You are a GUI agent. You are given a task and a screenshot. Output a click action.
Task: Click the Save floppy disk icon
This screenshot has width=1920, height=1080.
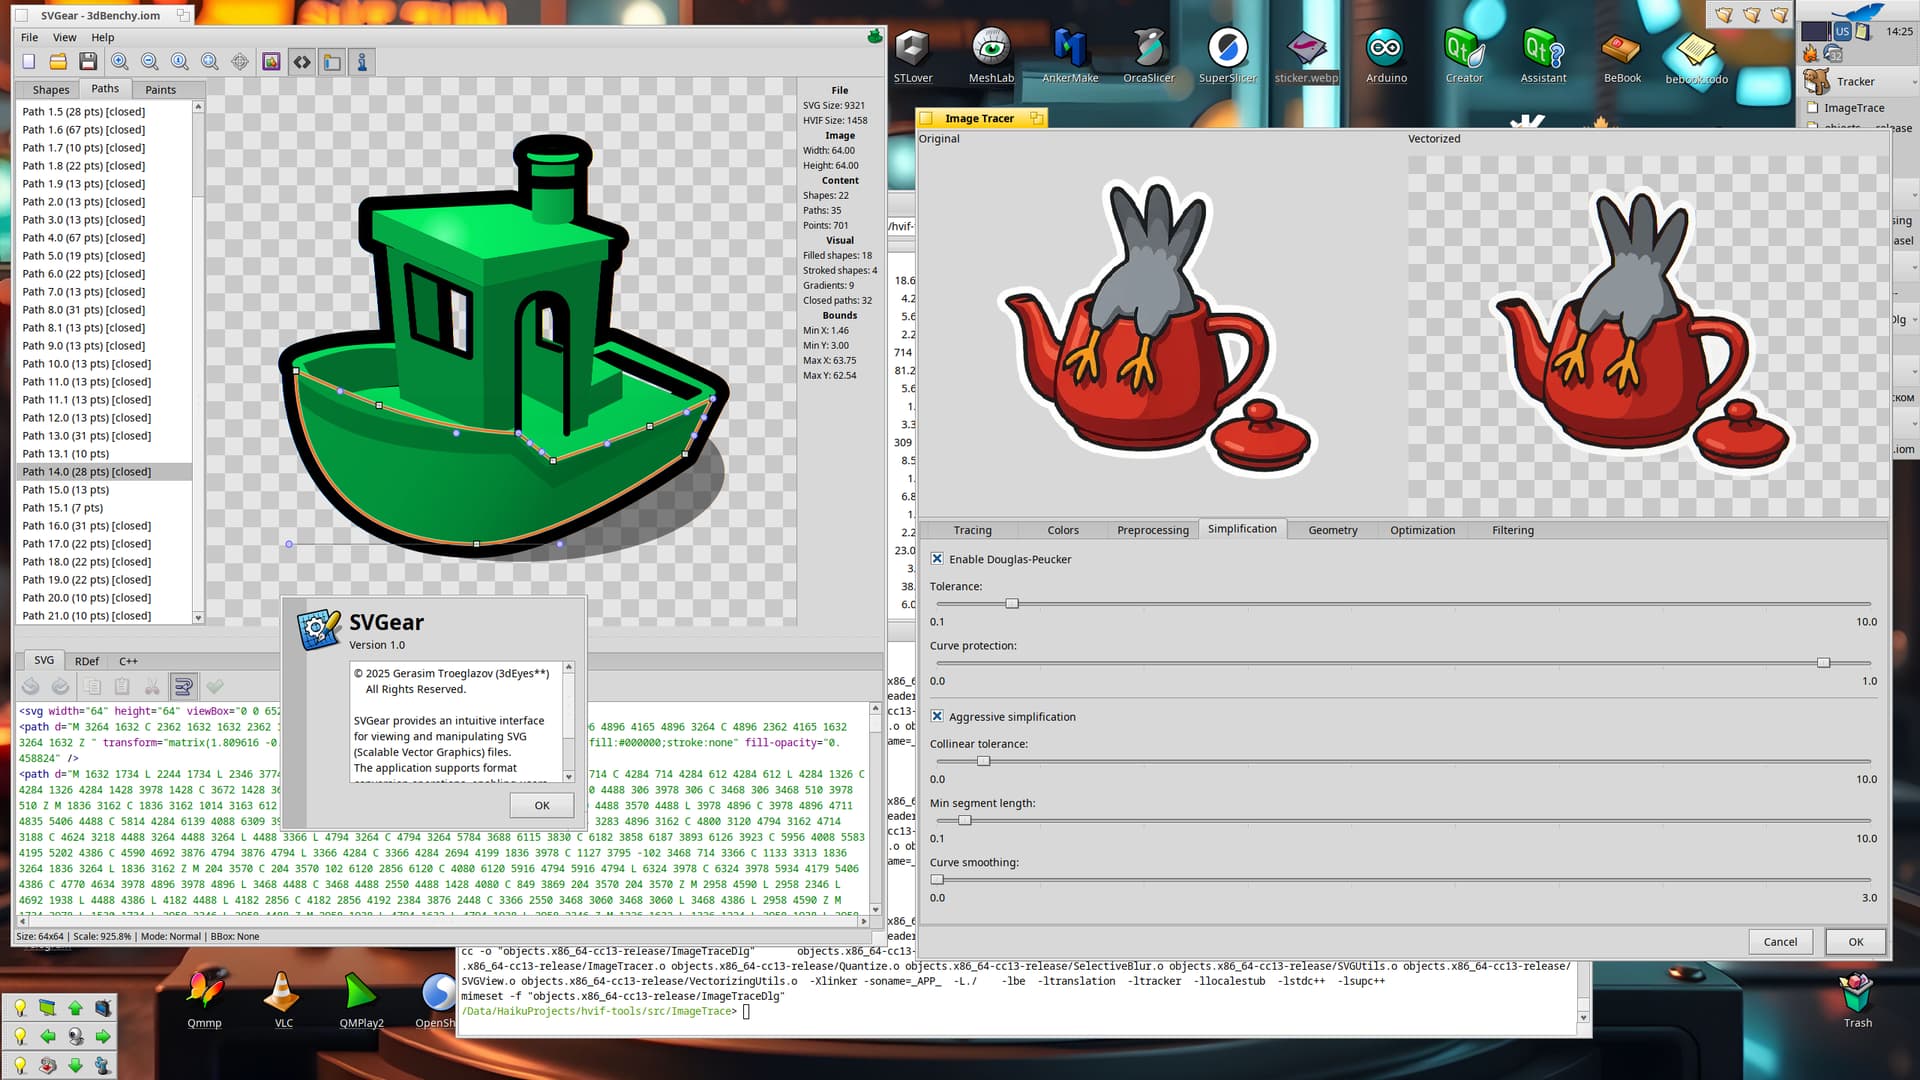click(88, 62)
